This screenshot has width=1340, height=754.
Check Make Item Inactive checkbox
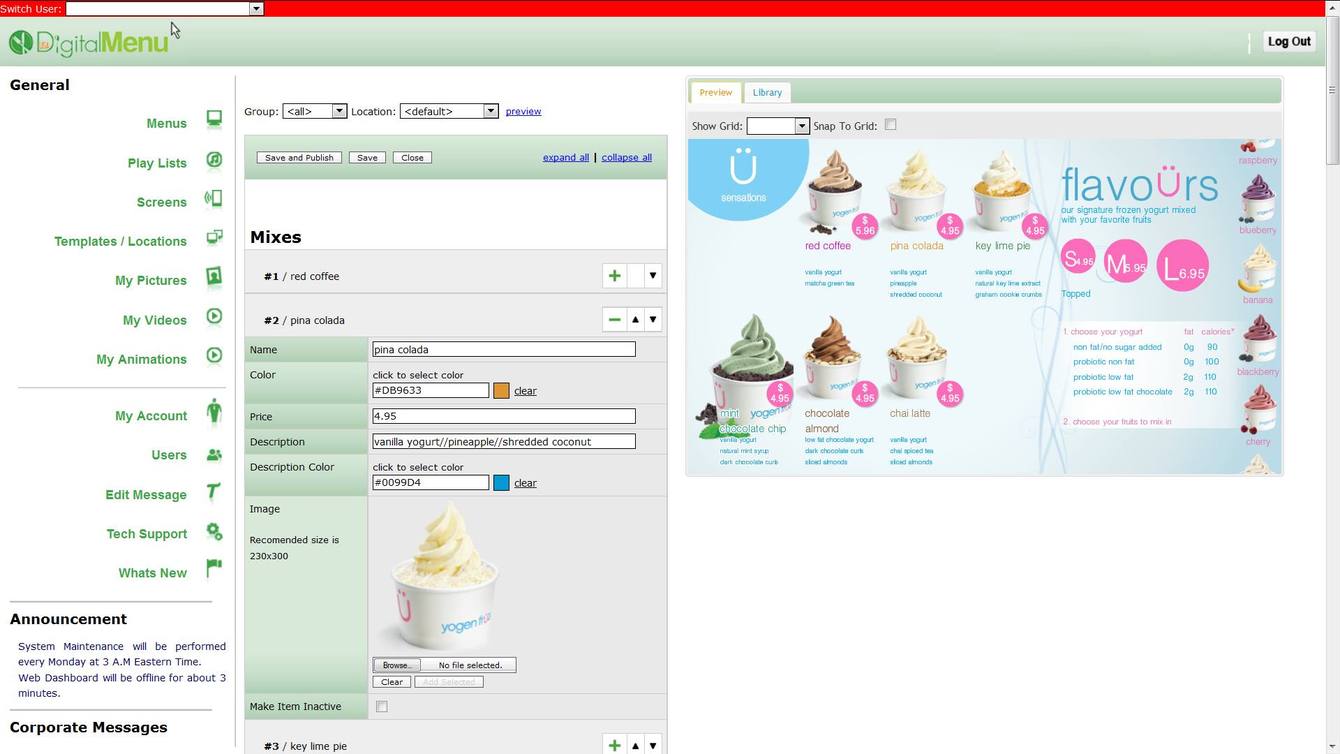[x=381, y=706]
